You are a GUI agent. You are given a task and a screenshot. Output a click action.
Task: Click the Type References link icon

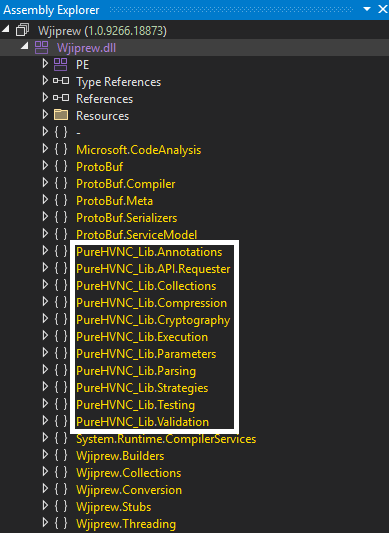click(x=61, y=81)
